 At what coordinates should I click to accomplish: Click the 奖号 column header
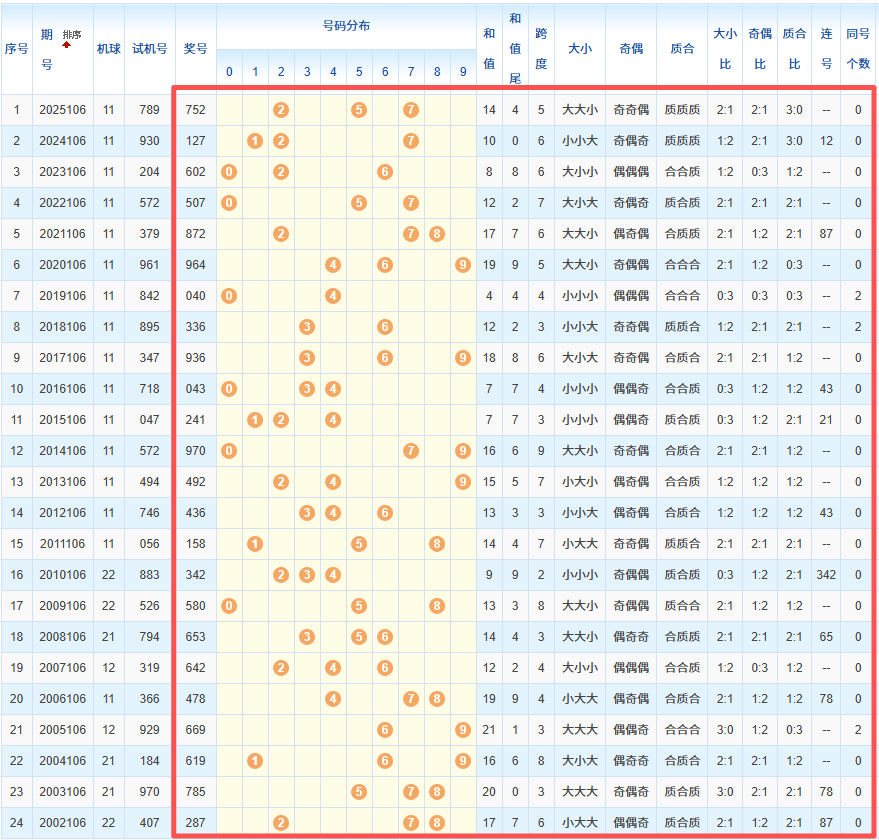pyautogui.click(x=196, y=48)
